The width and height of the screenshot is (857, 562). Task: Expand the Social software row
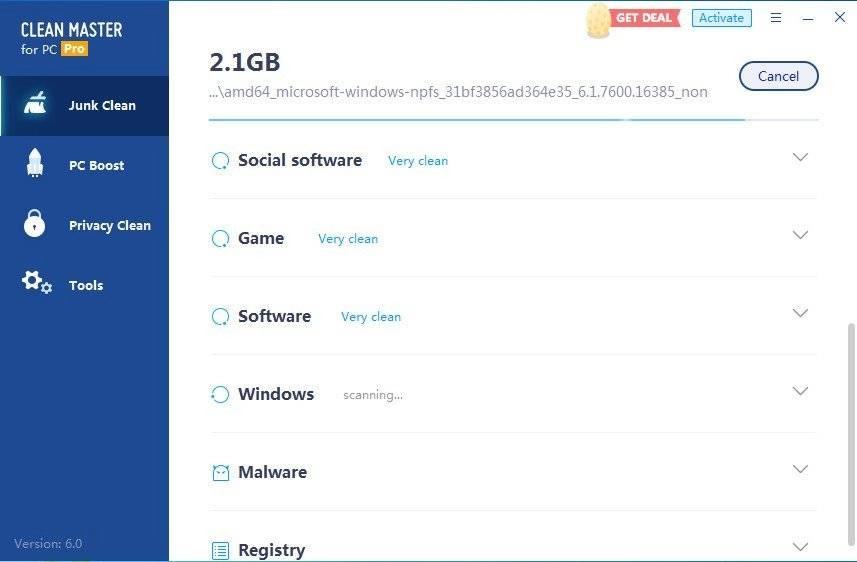tap(800, 157)
